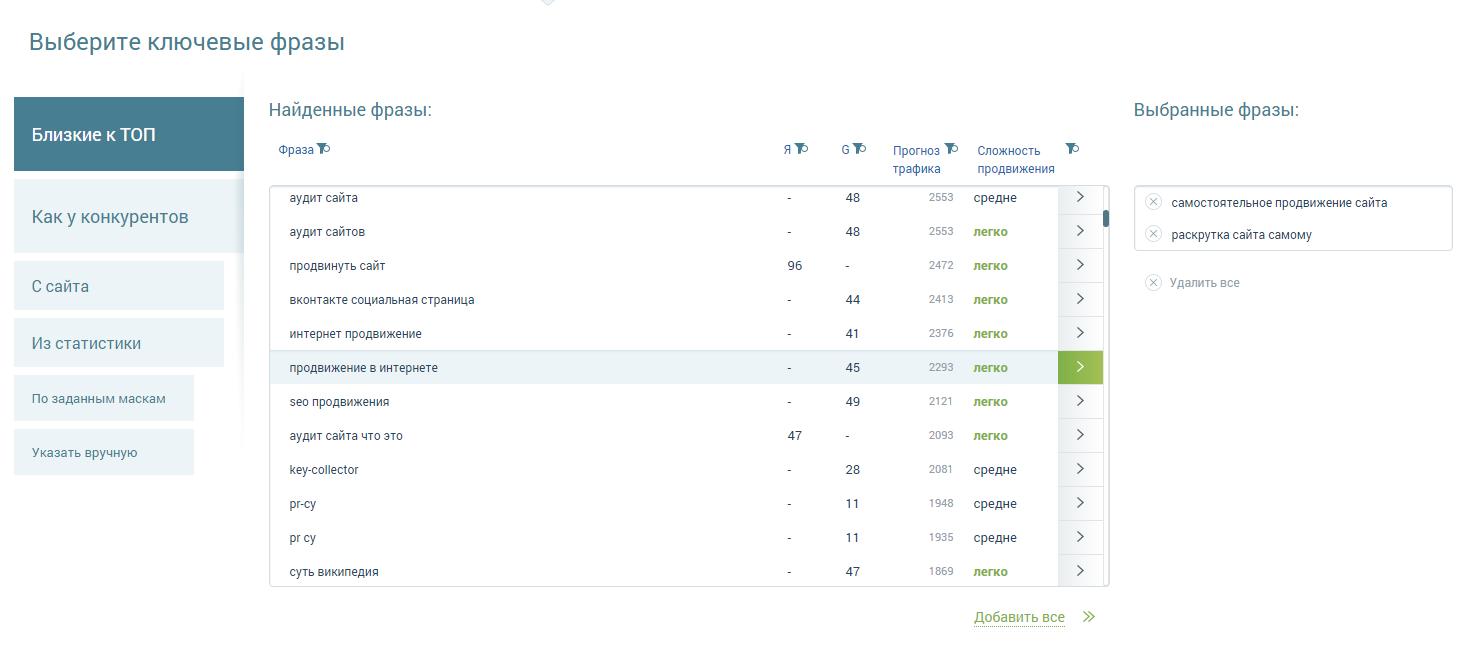Add phrase суть википедия with arrow
This screenshot has width=1460, height=648.
coord(1080,571)
